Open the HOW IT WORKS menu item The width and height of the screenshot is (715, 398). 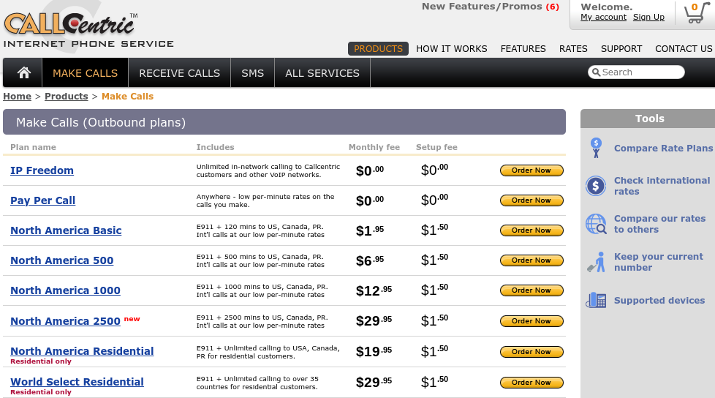[451, 49]
